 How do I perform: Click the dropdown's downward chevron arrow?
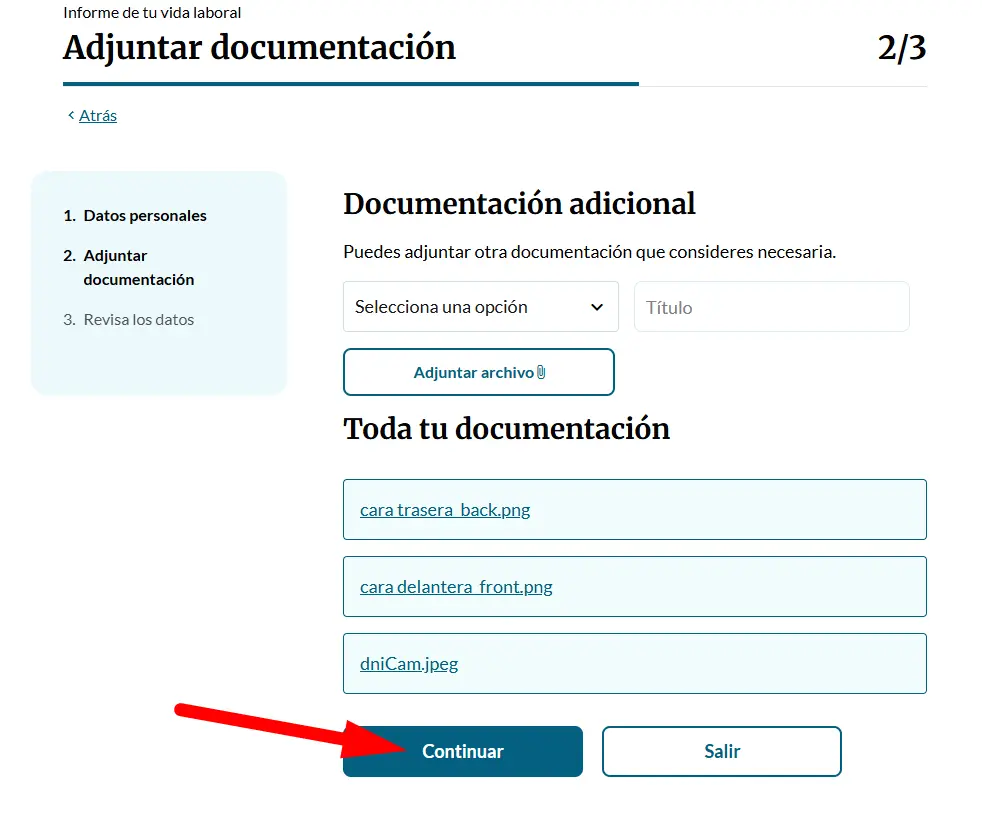pos(597,307)
